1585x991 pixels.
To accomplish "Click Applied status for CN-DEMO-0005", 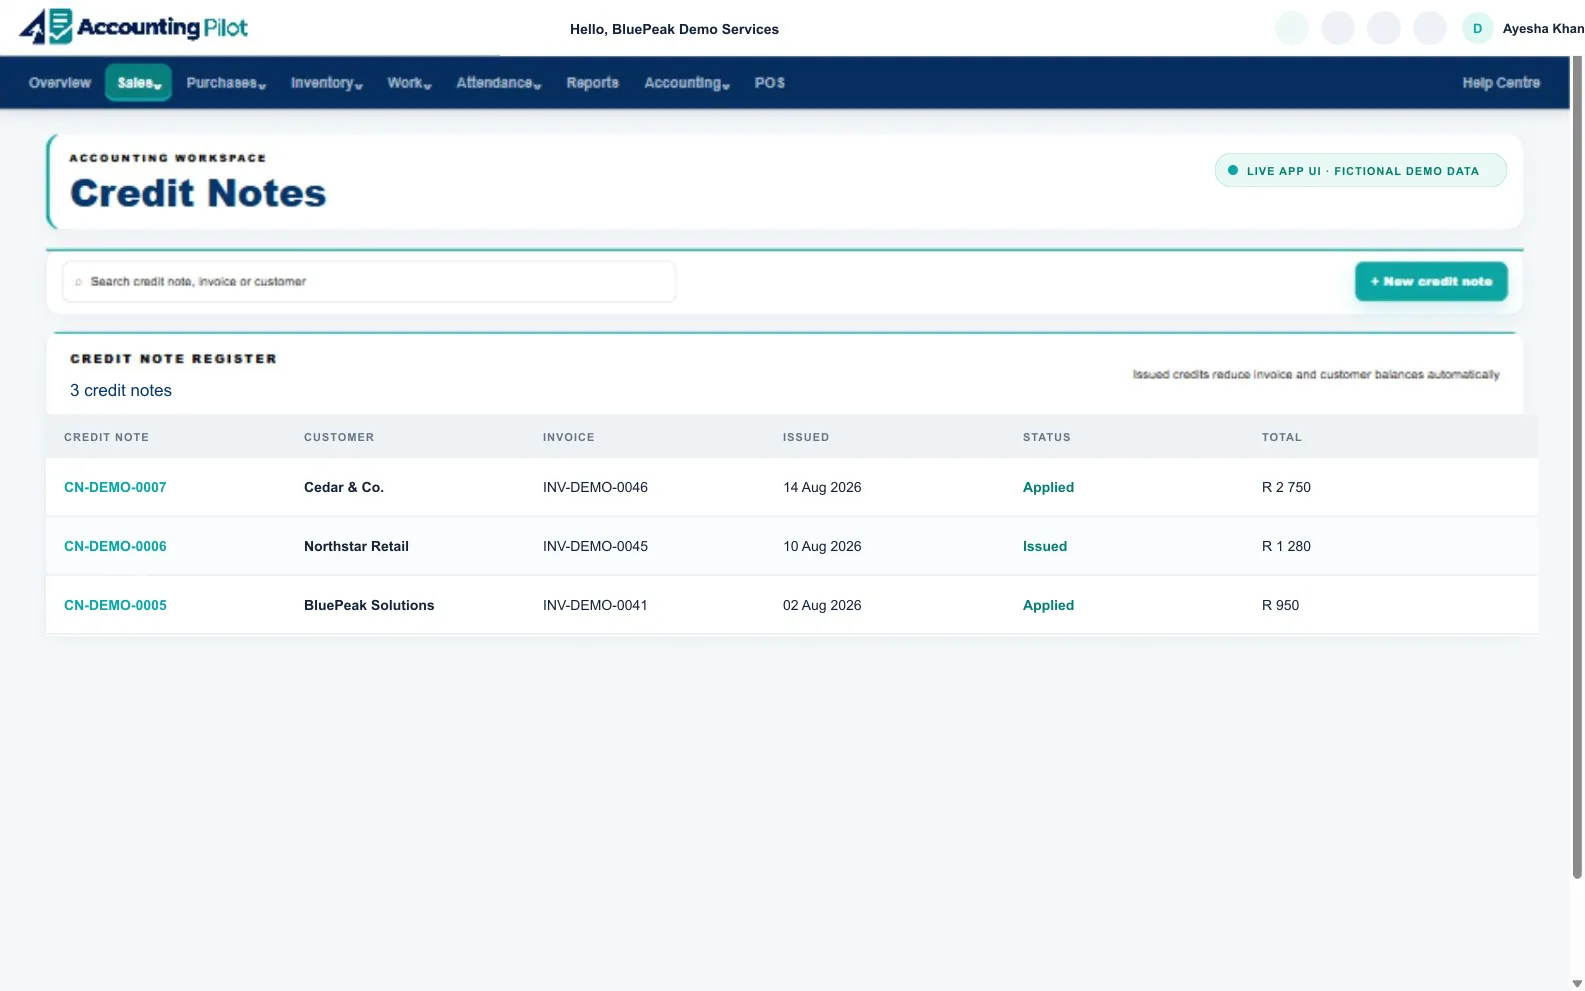I will [1048, 605].
